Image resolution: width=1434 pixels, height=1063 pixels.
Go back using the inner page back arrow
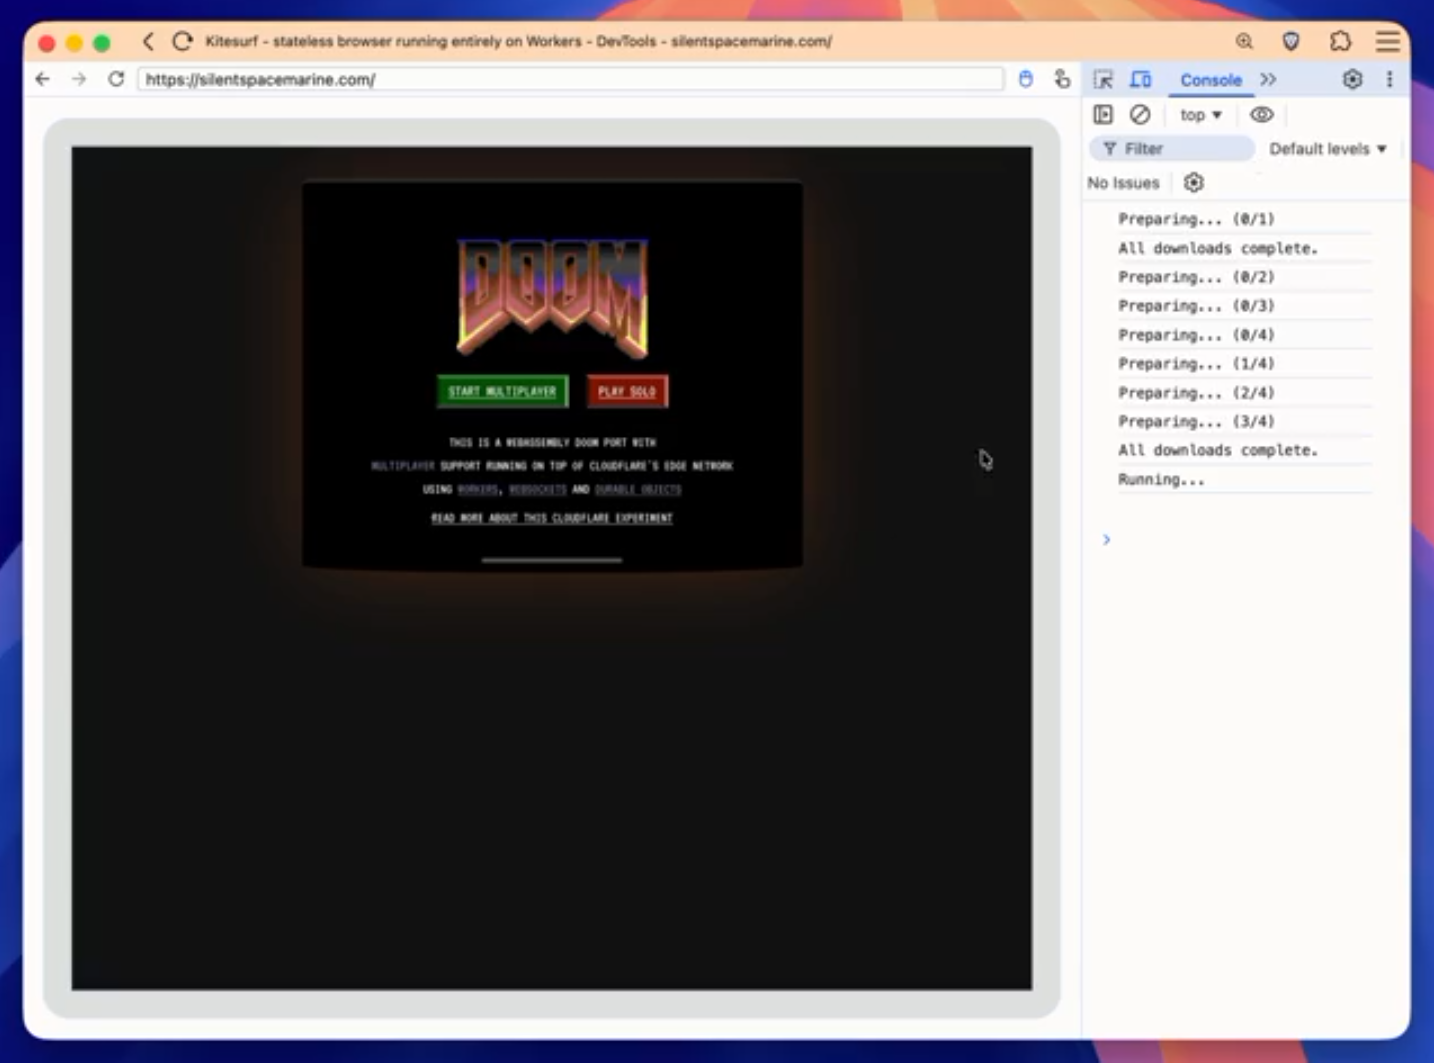(x=42, y=79)
